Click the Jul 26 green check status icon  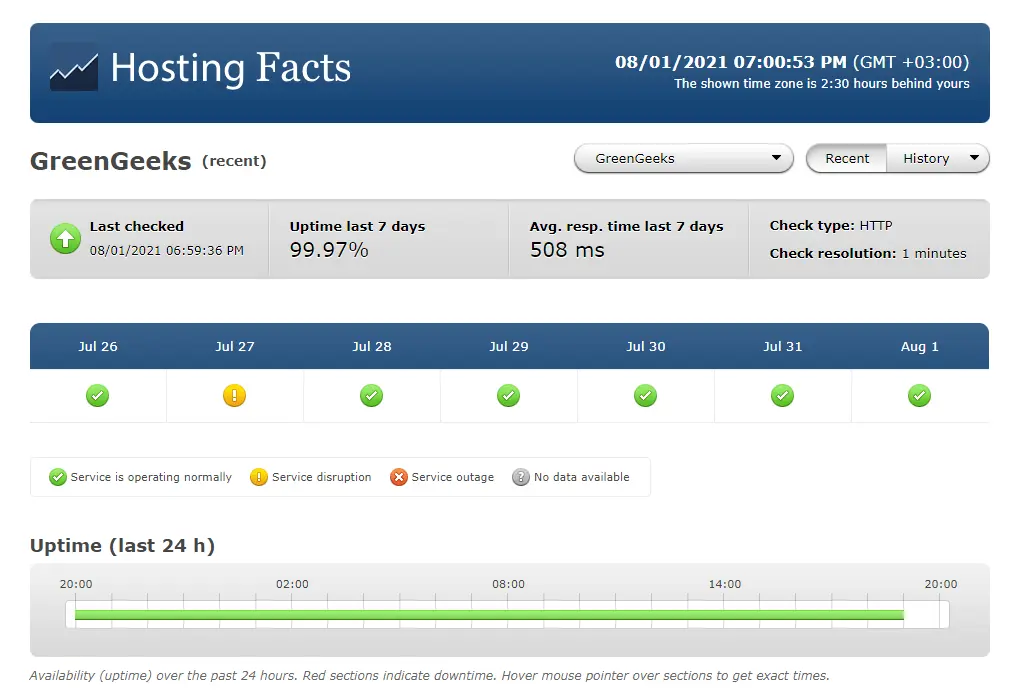pos(98,396)
